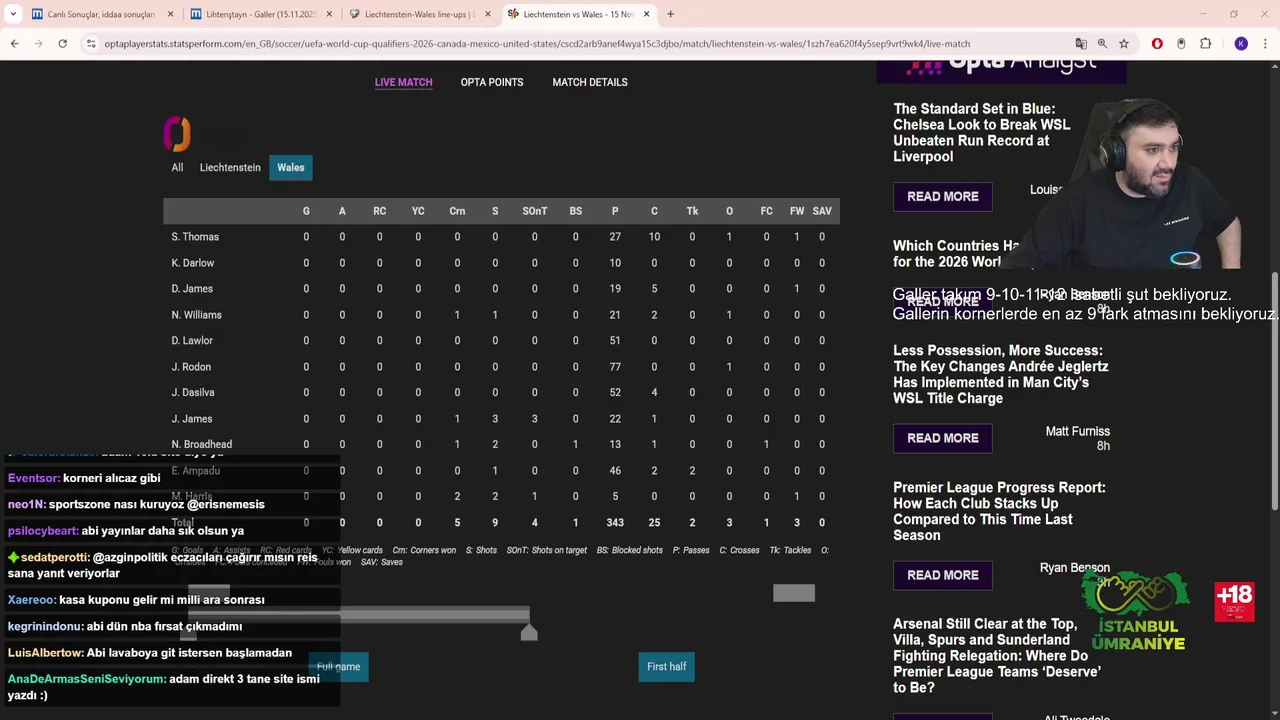Read more on Premier League Progress Report

pyautogui.click(x=943, y=575)
